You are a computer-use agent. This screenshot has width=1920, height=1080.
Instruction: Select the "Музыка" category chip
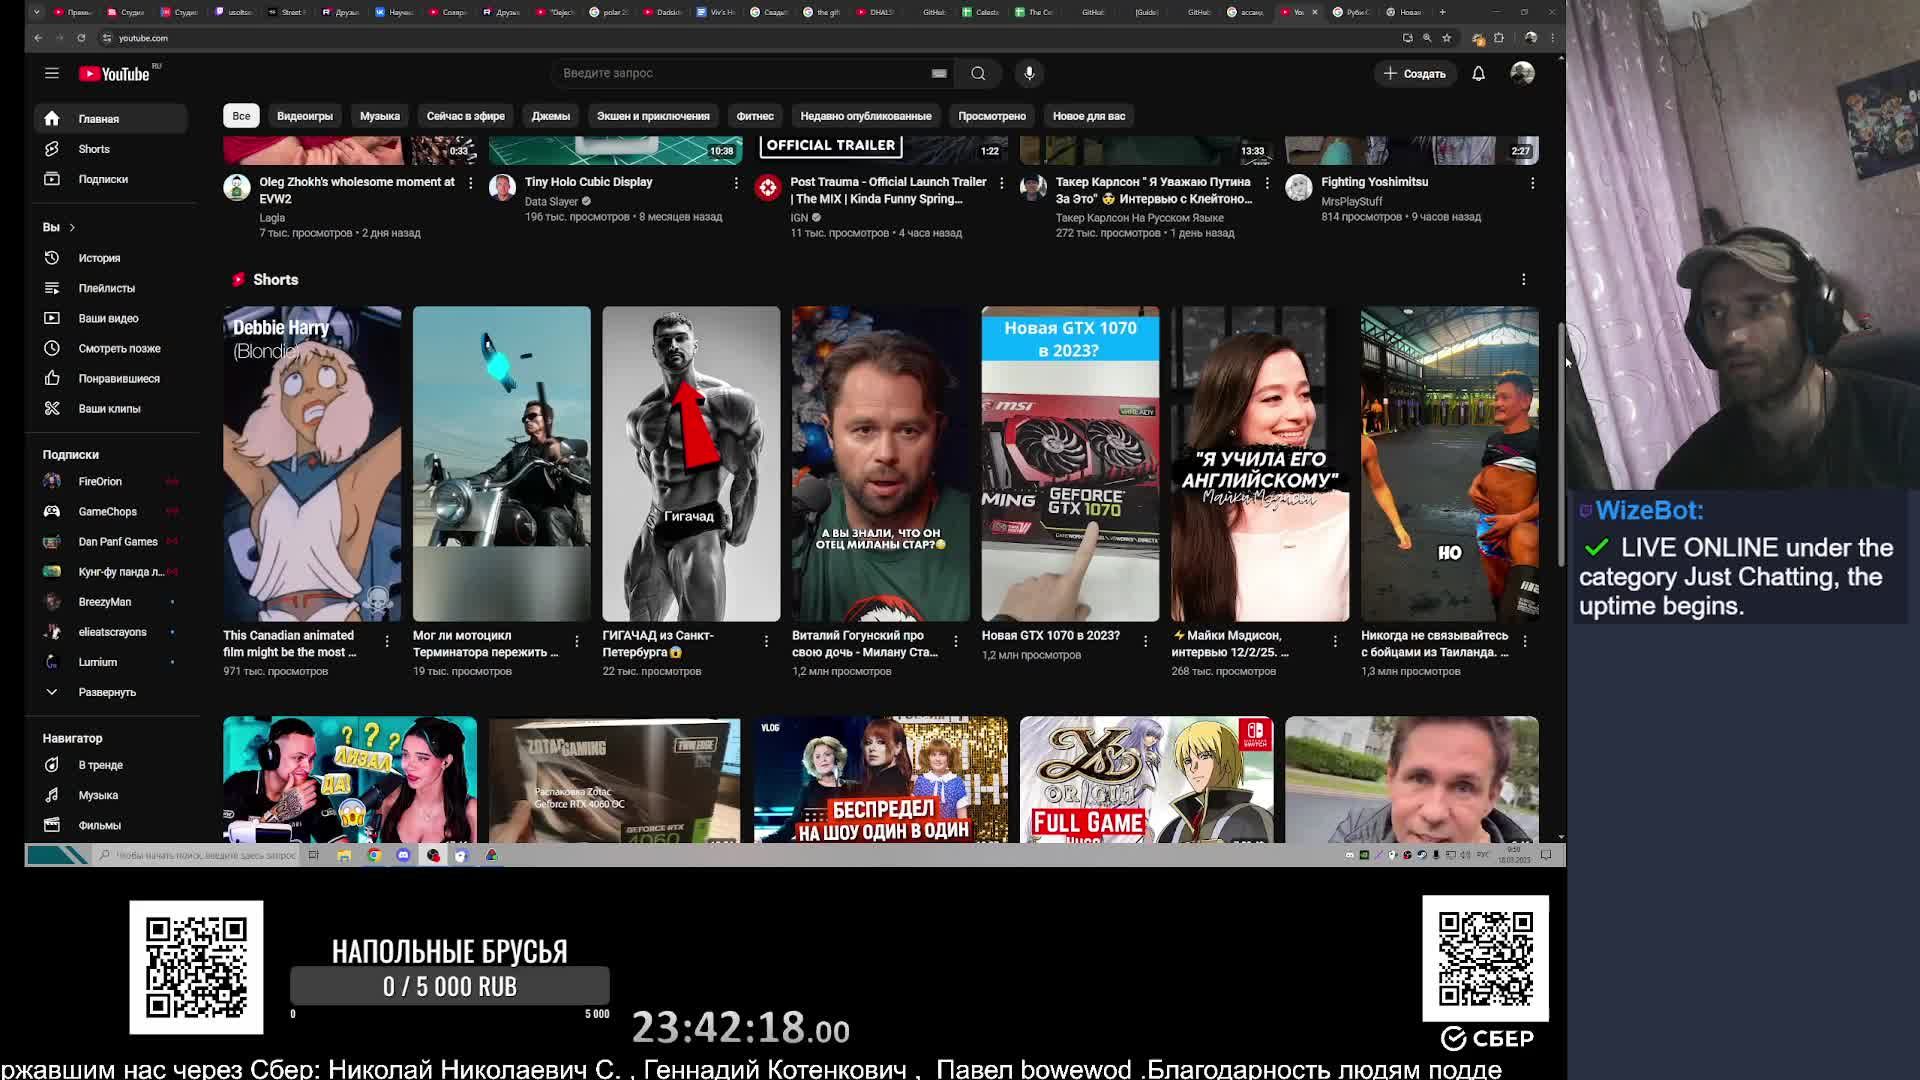point(379,116)
